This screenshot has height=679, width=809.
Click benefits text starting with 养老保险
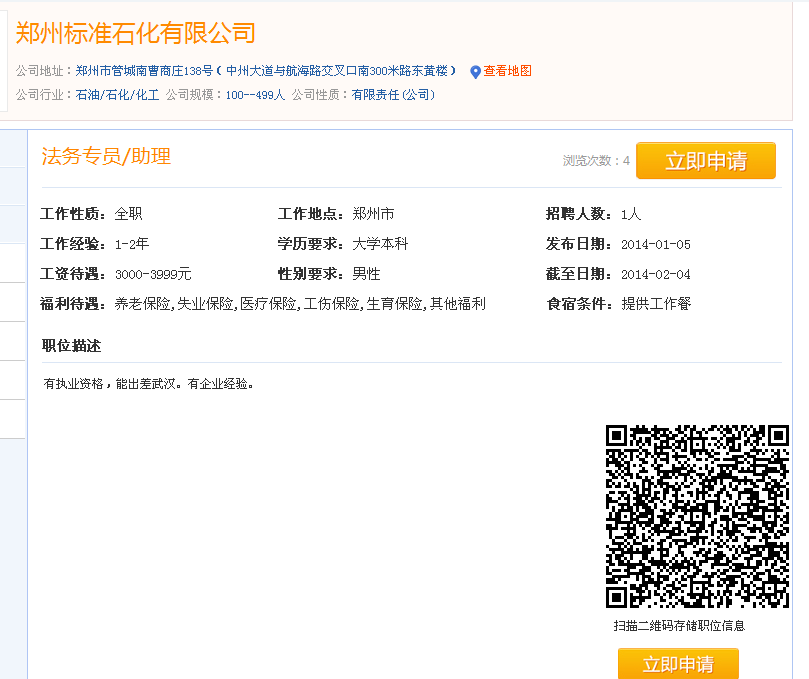tap(300, 304)
